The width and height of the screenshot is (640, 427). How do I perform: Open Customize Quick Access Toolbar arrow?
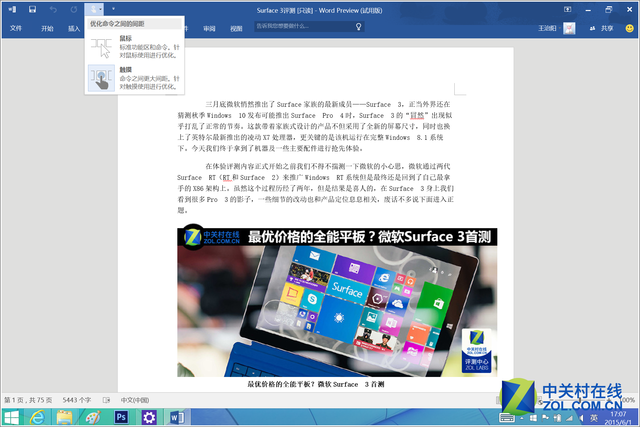[113, 9]
